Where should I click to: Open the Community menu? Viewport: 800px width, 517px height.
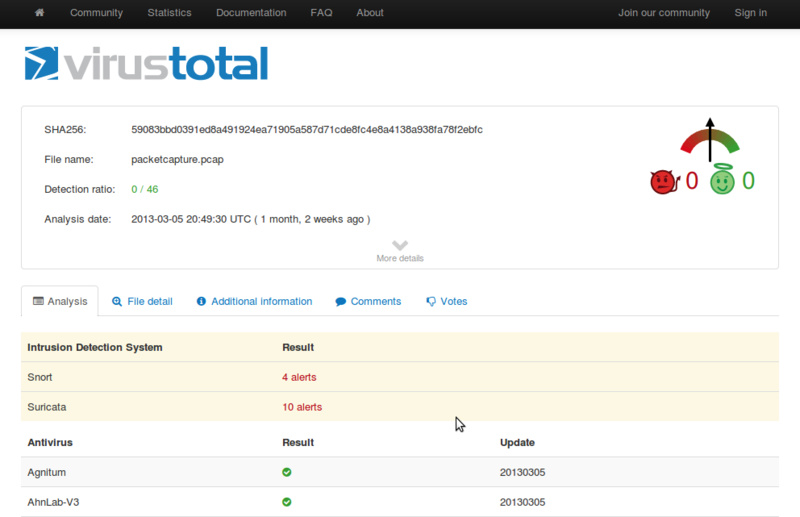click(96, 13)
